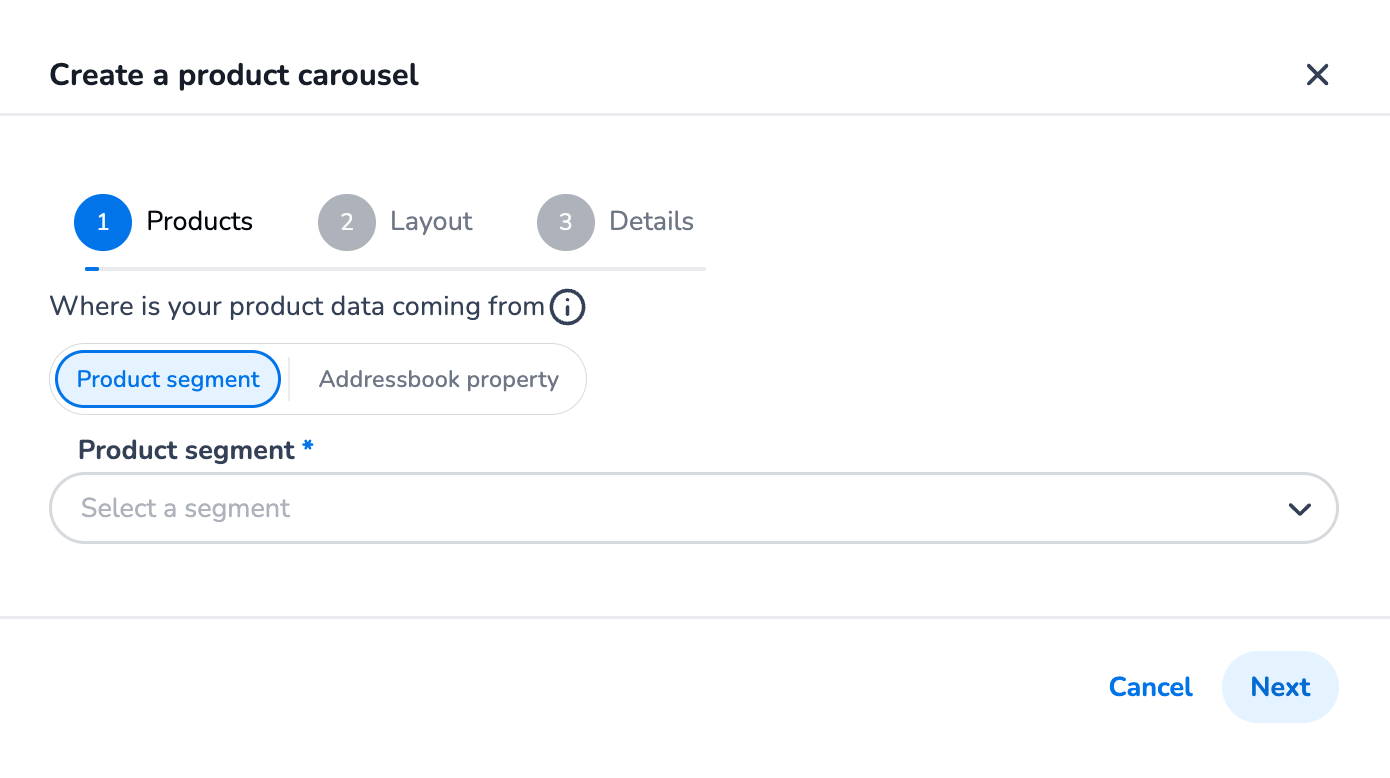Close the Create a product carousel dialog
Viewport: 1390px width, 778px height.
[1317, 75]
